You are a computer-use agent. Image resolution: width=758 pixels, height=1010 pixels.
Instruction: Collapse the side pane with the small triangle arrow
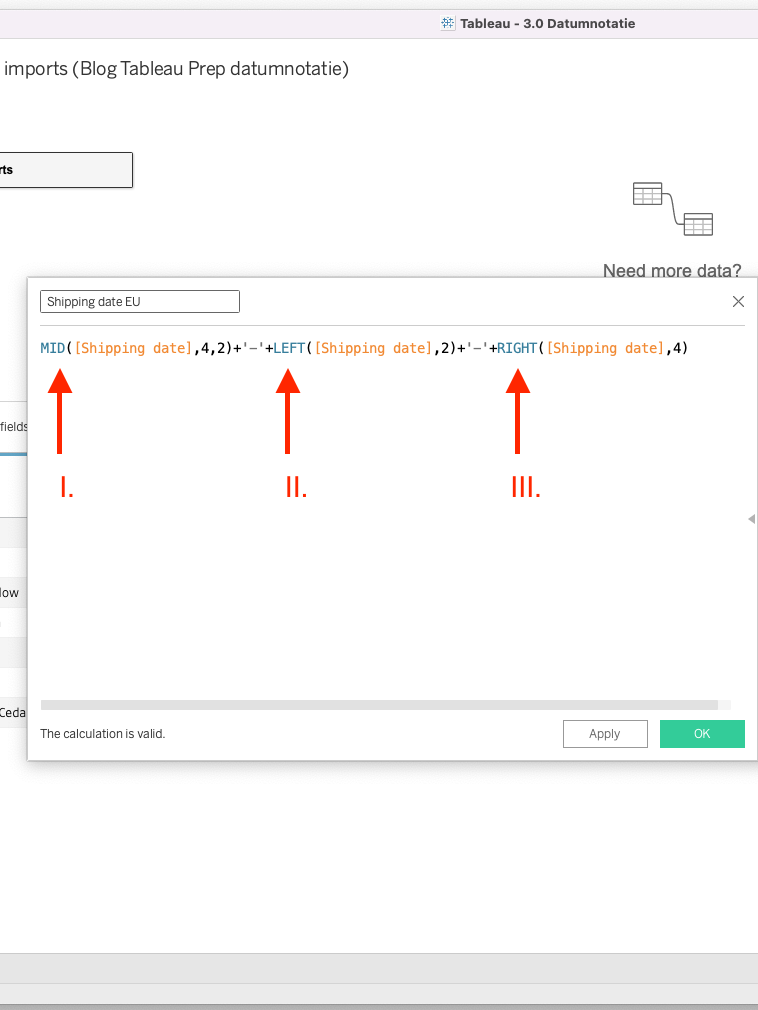pos(751,519)
